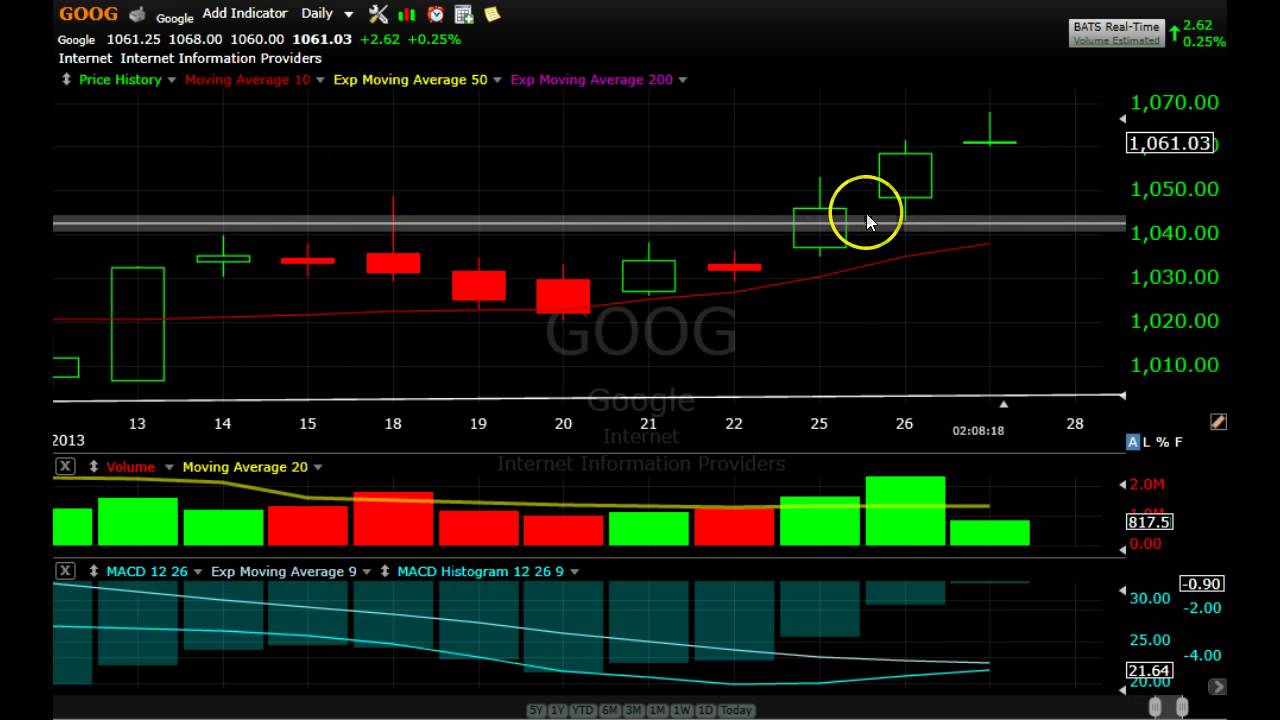This screenshot has width=1280, height=720.
Task: Click the gray printer-like icon beside GOOG
Action: point(138,14)
